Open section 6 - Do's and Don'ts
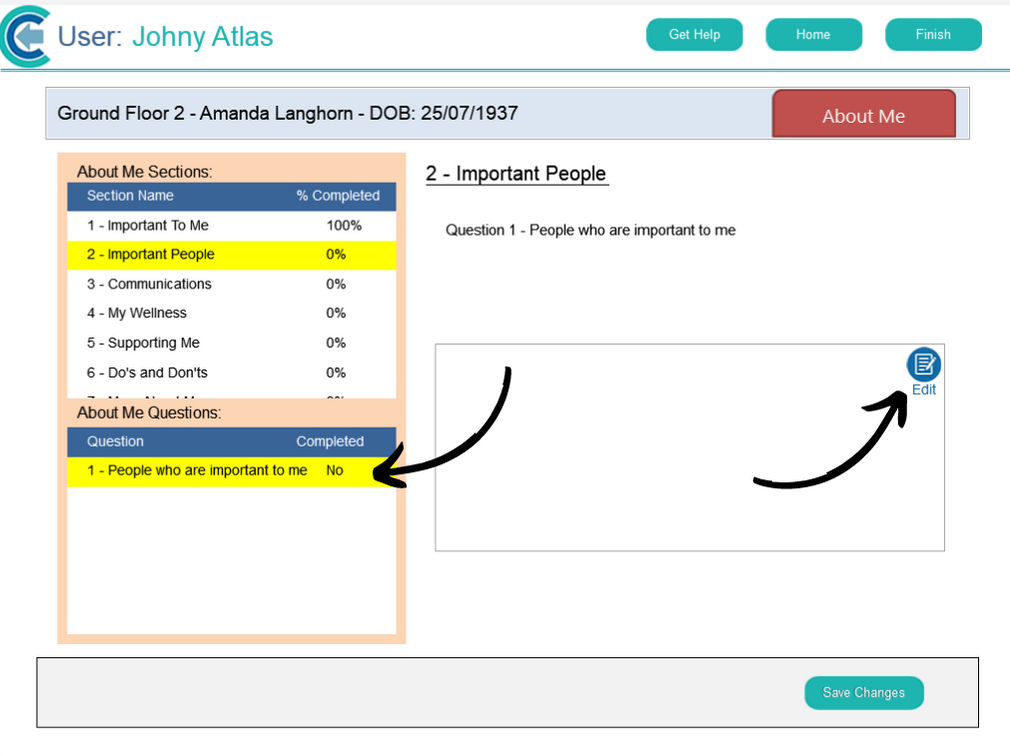 pos(147,373)
